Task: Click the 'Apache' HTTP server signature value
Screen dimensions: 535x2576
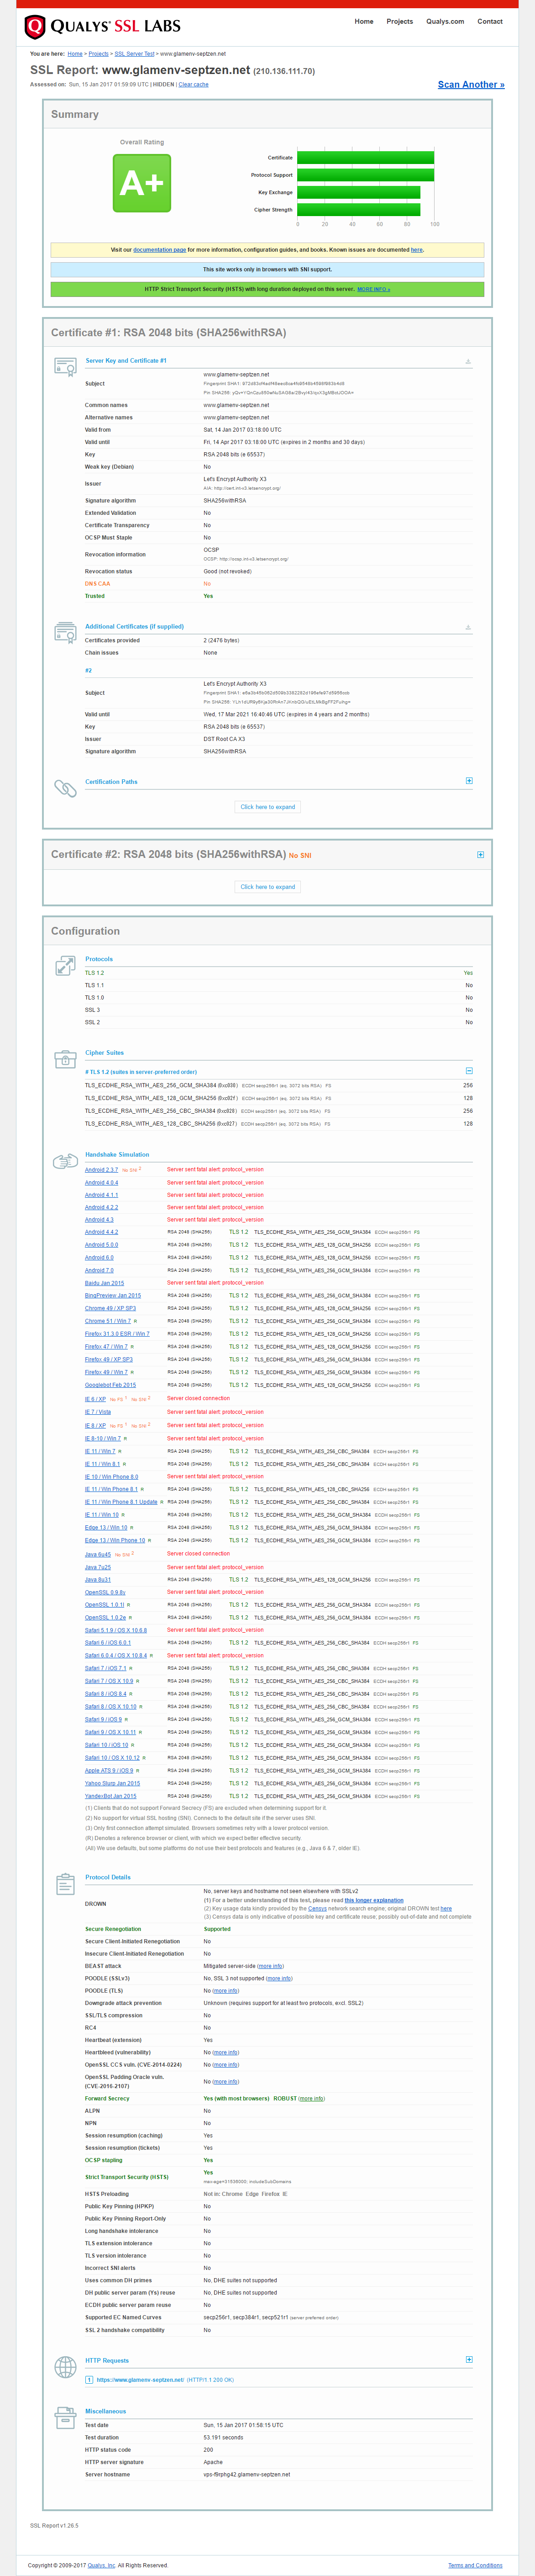Action: click(x=213, y=2462)
